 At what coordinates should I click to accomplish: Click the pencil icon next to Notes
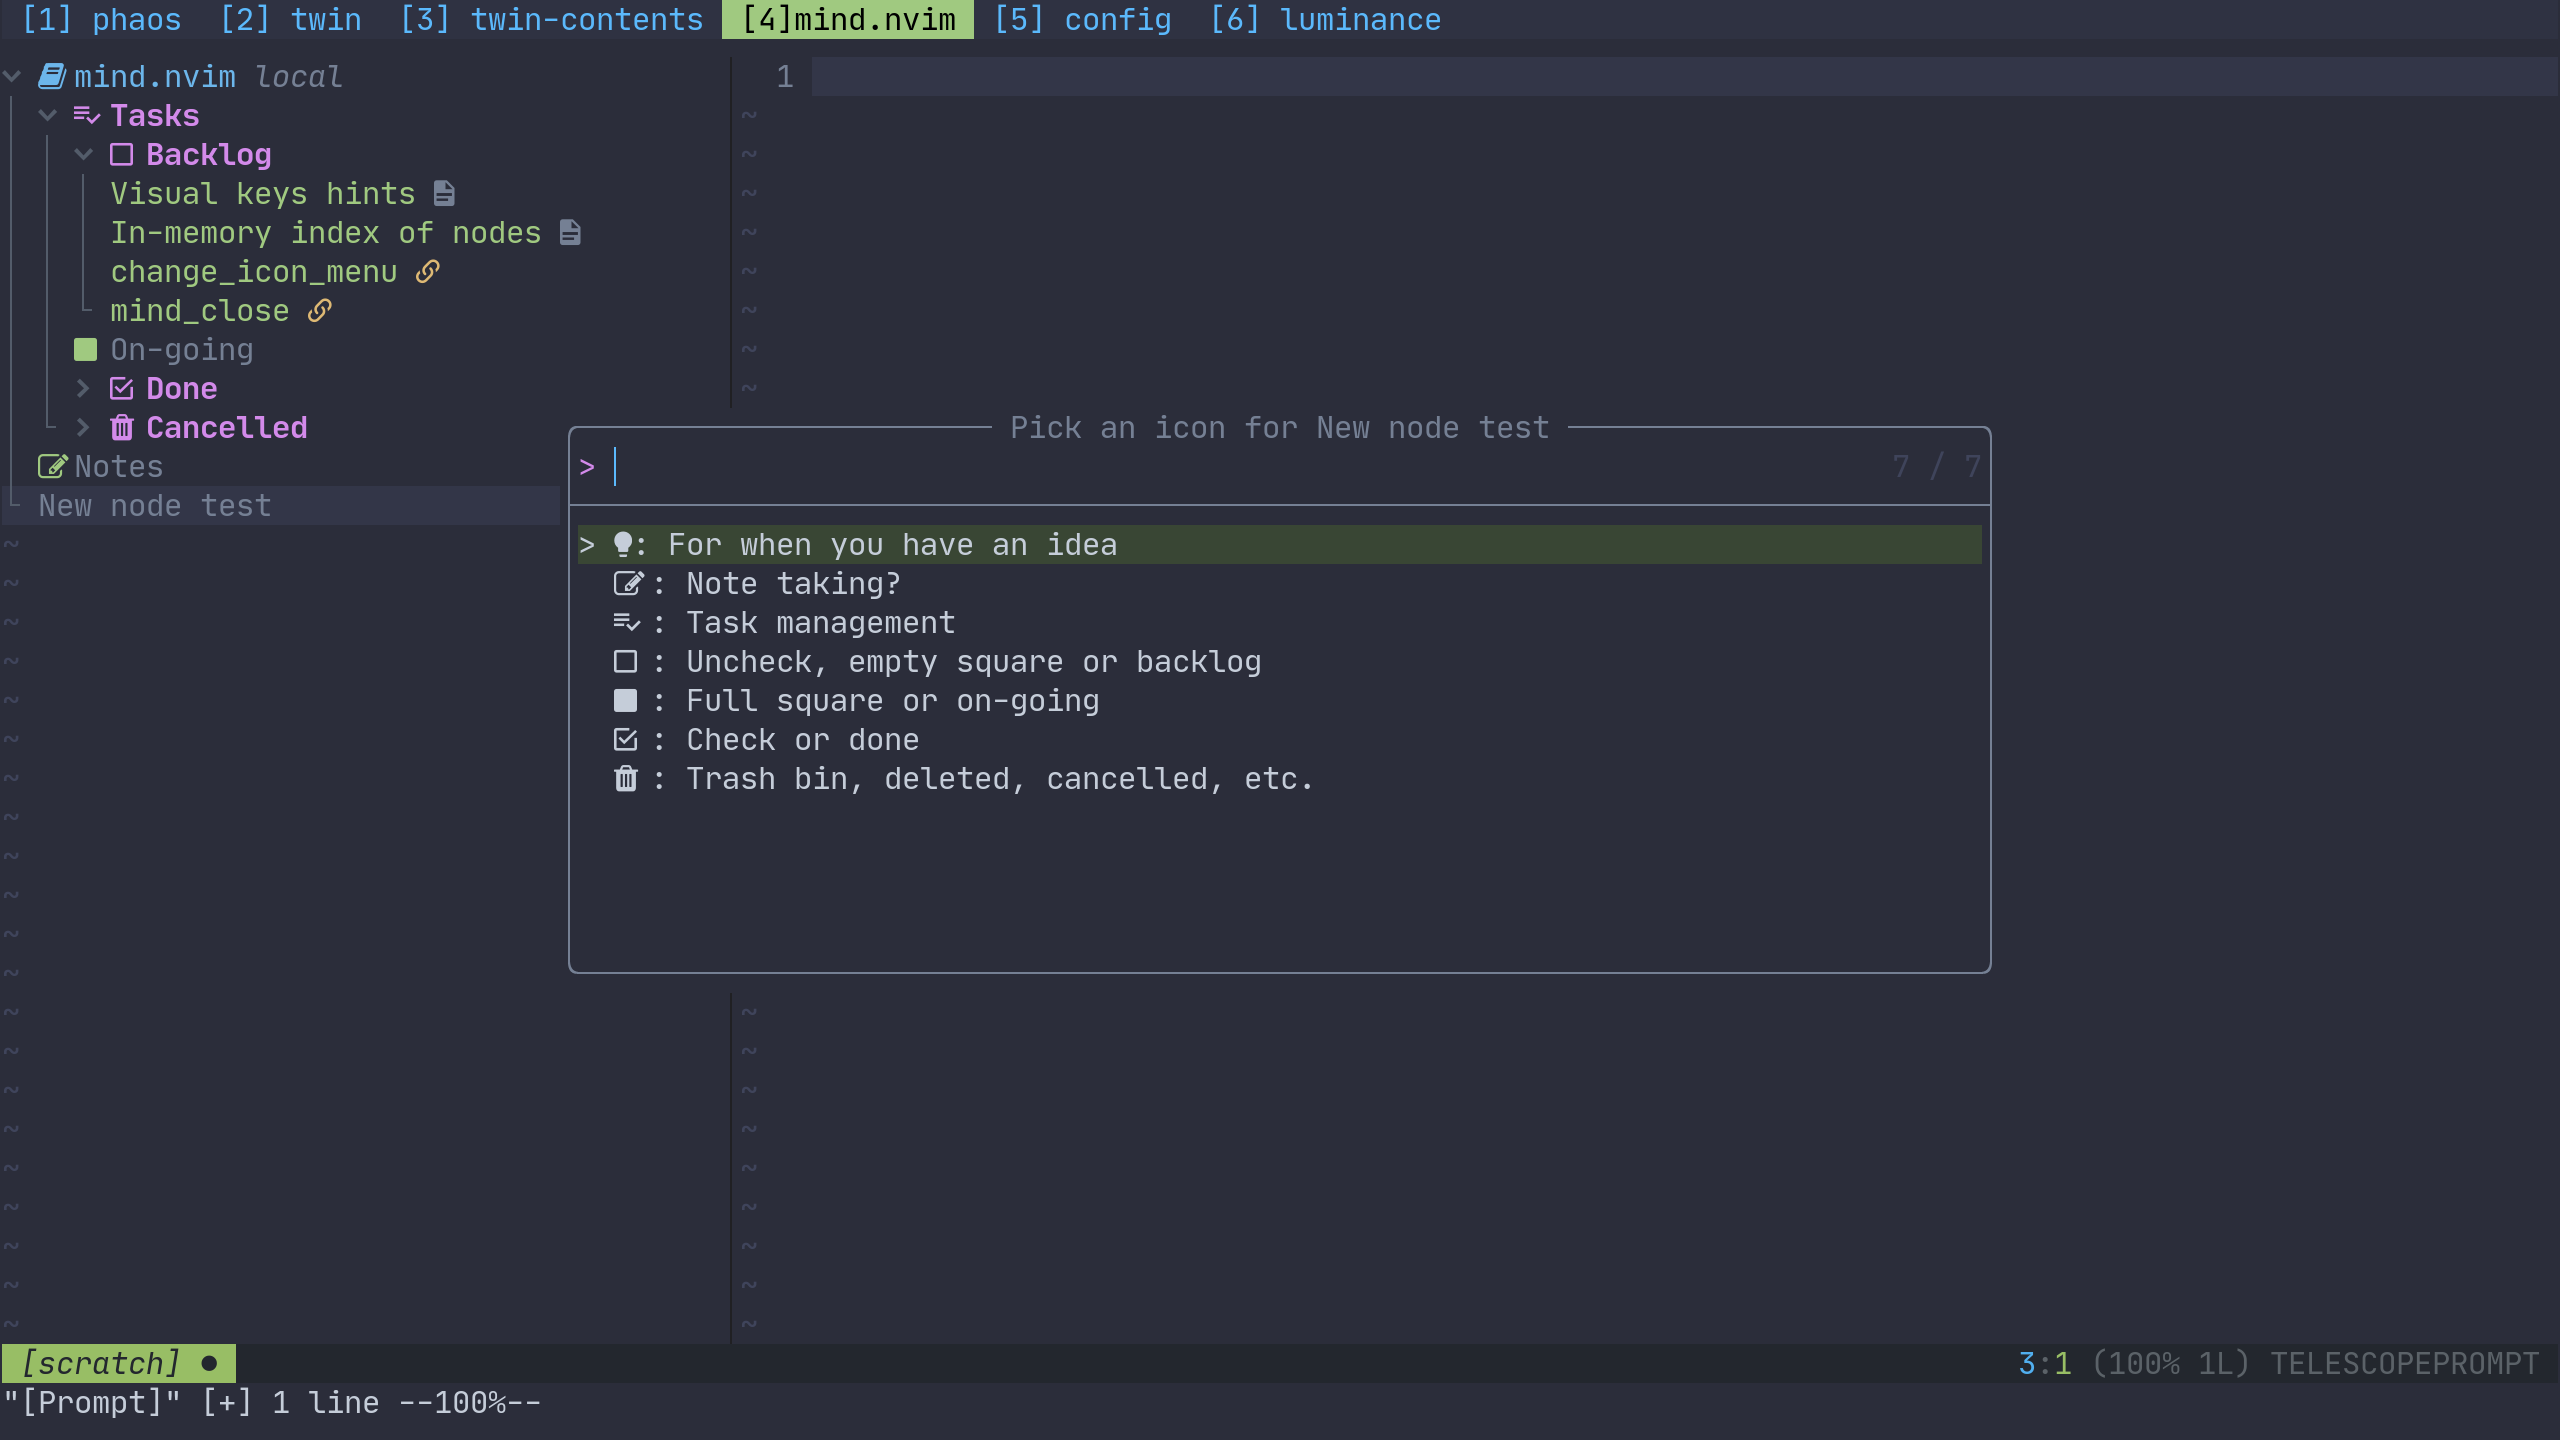(x=52, y=465)
